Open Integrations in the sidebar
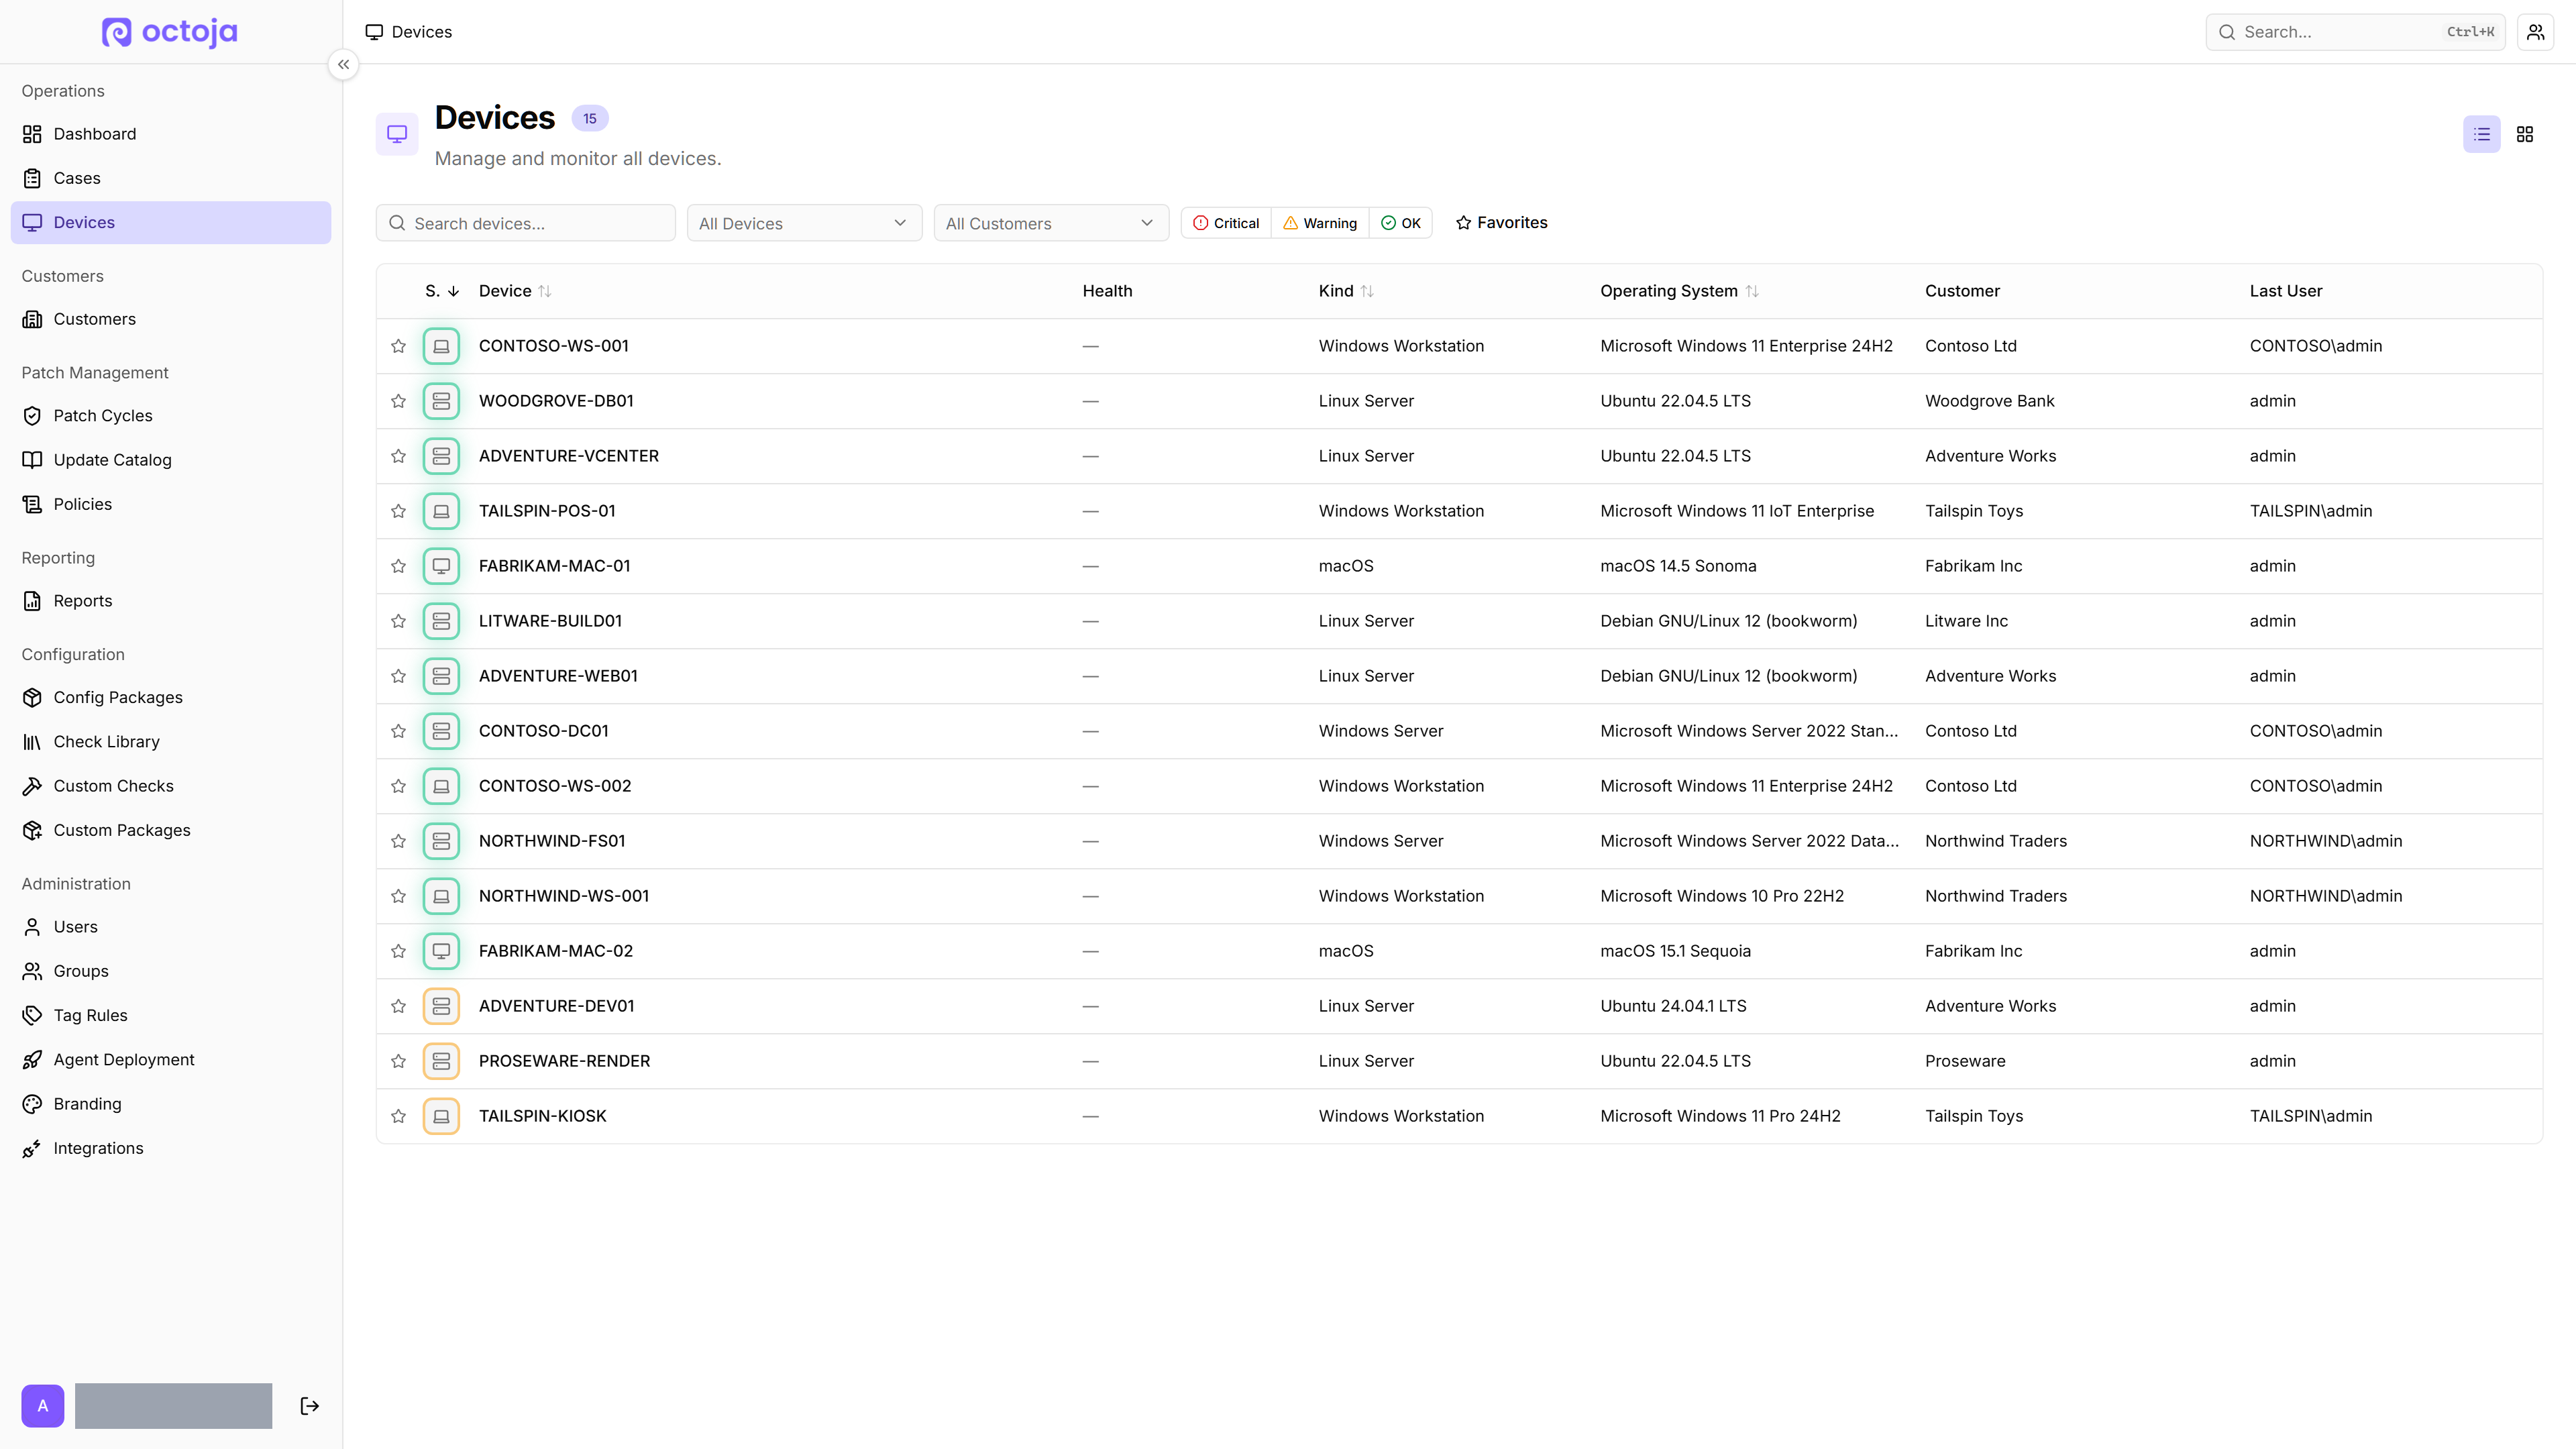Viewport: 2576px width, 1449px height. click(x=171, y=1148)
